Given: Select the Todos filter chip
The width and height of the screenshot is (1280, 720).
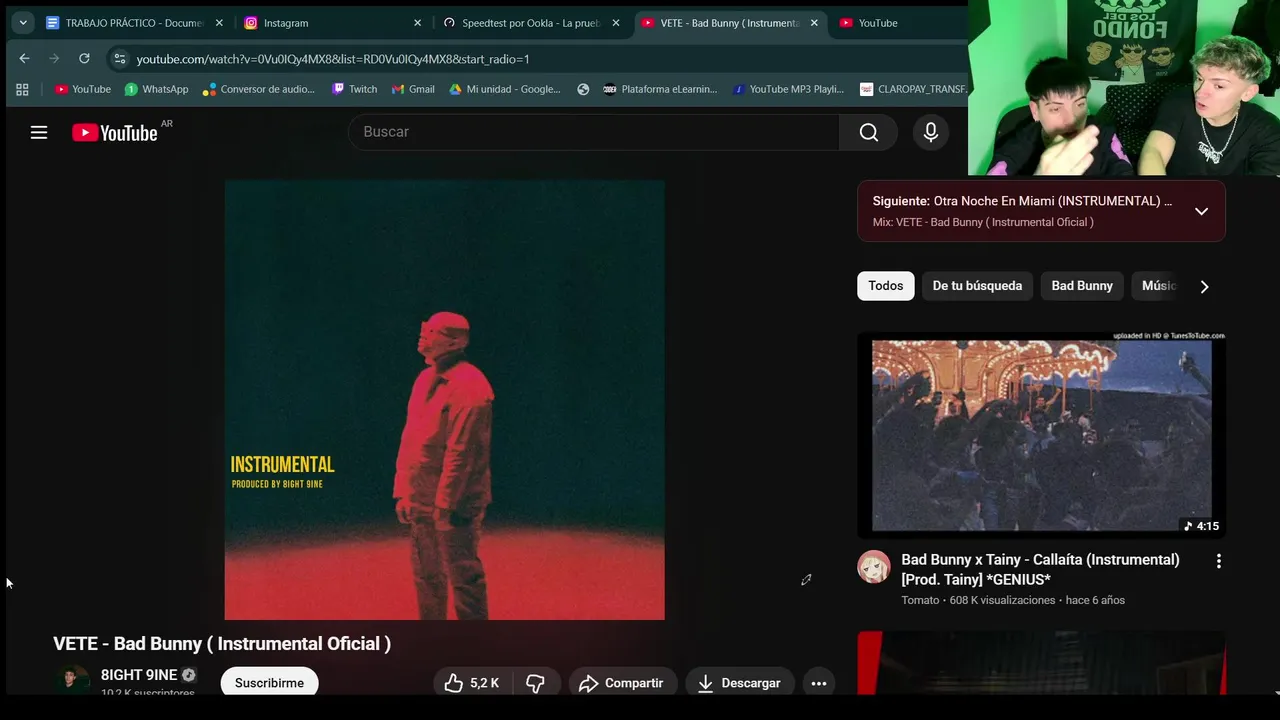Looking at the screenshot, I should [886, 286].
